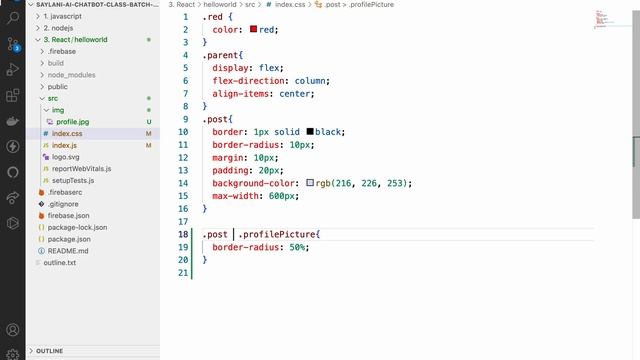
Task: Expand the node_modules folder
Action: tap(42, 75)
